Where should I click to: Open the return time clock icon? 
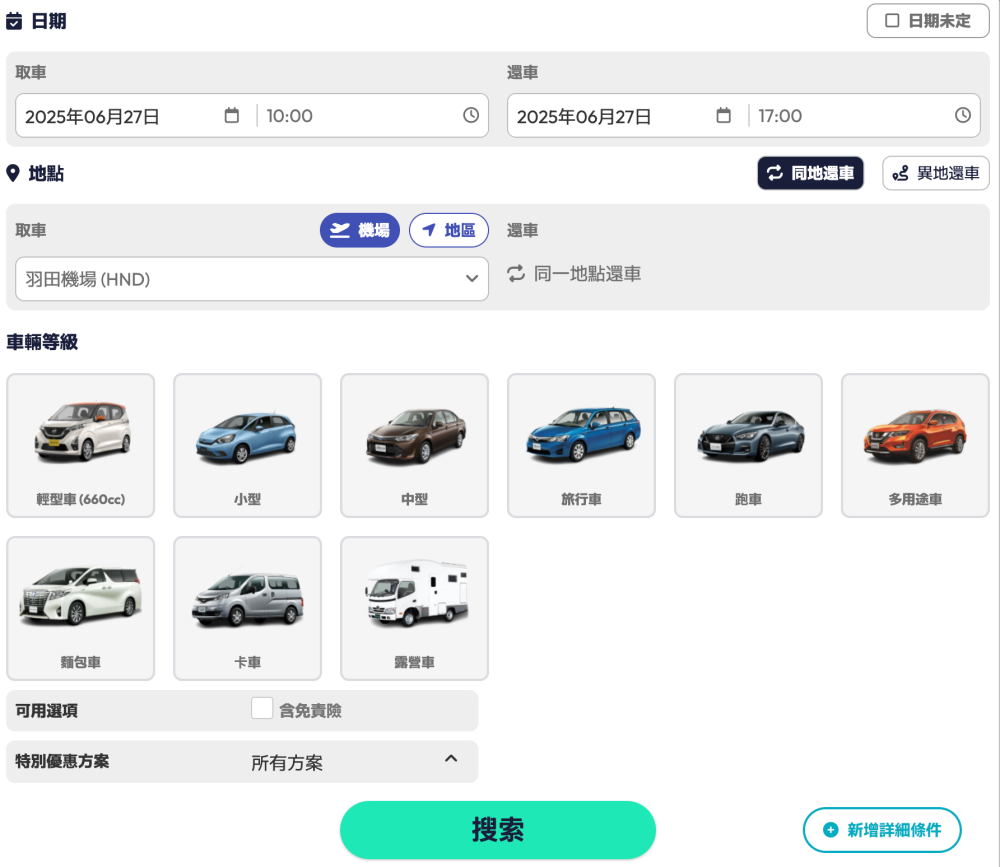click(x=962, y=115)
